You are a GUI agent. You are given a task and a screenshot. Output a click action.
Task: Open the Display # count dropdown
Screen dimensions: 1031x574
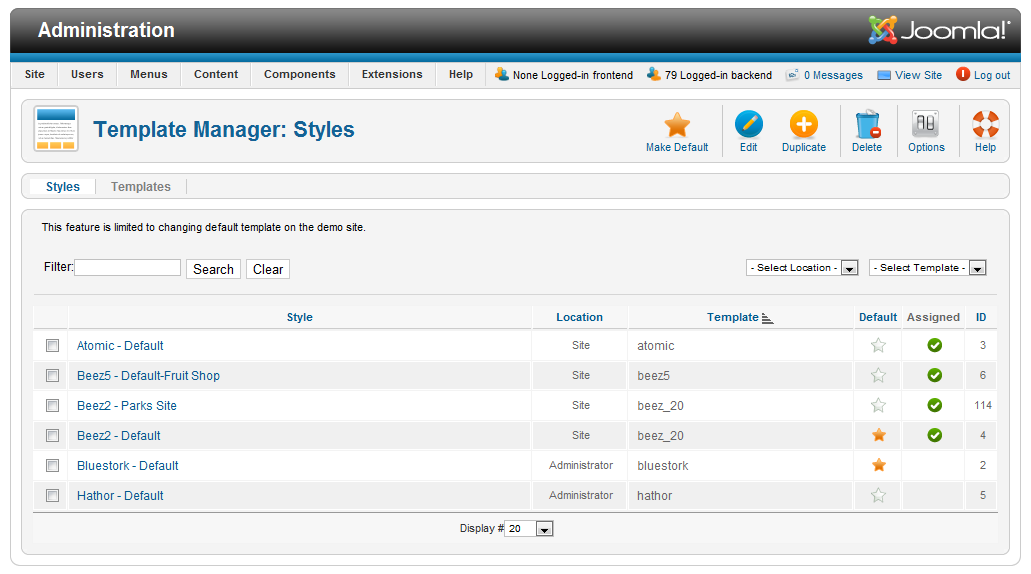529,529
